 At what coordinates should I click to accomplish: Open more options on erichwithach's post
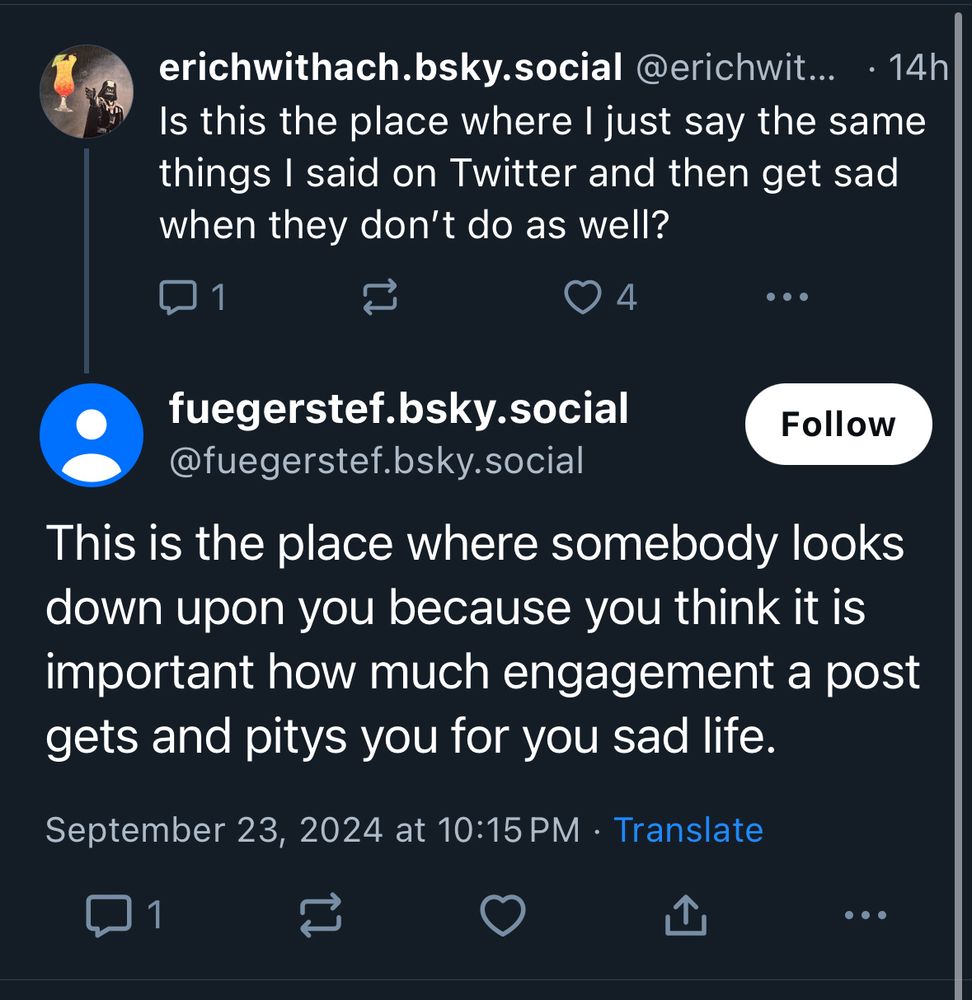786,297
